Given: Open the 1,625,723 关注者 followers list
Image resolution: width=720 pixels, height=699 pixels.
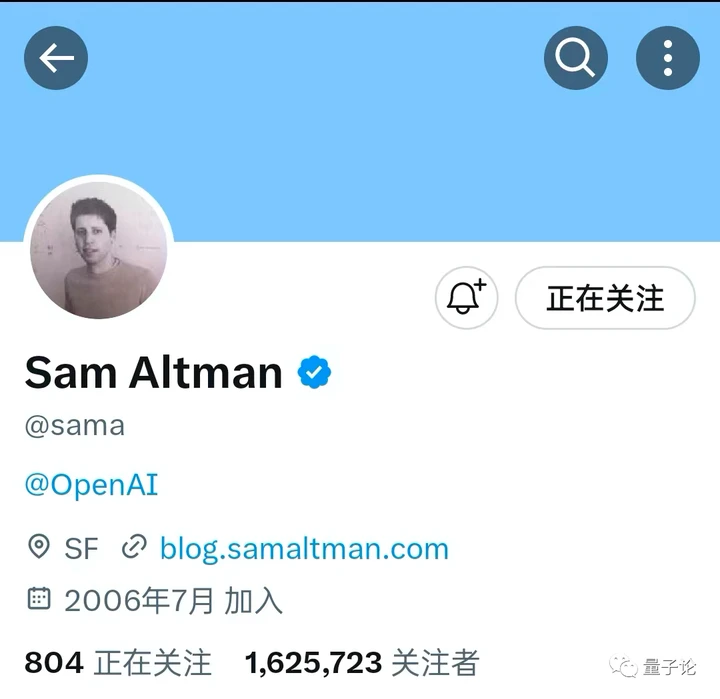Looking at the screenshot, I should (362, 663).
